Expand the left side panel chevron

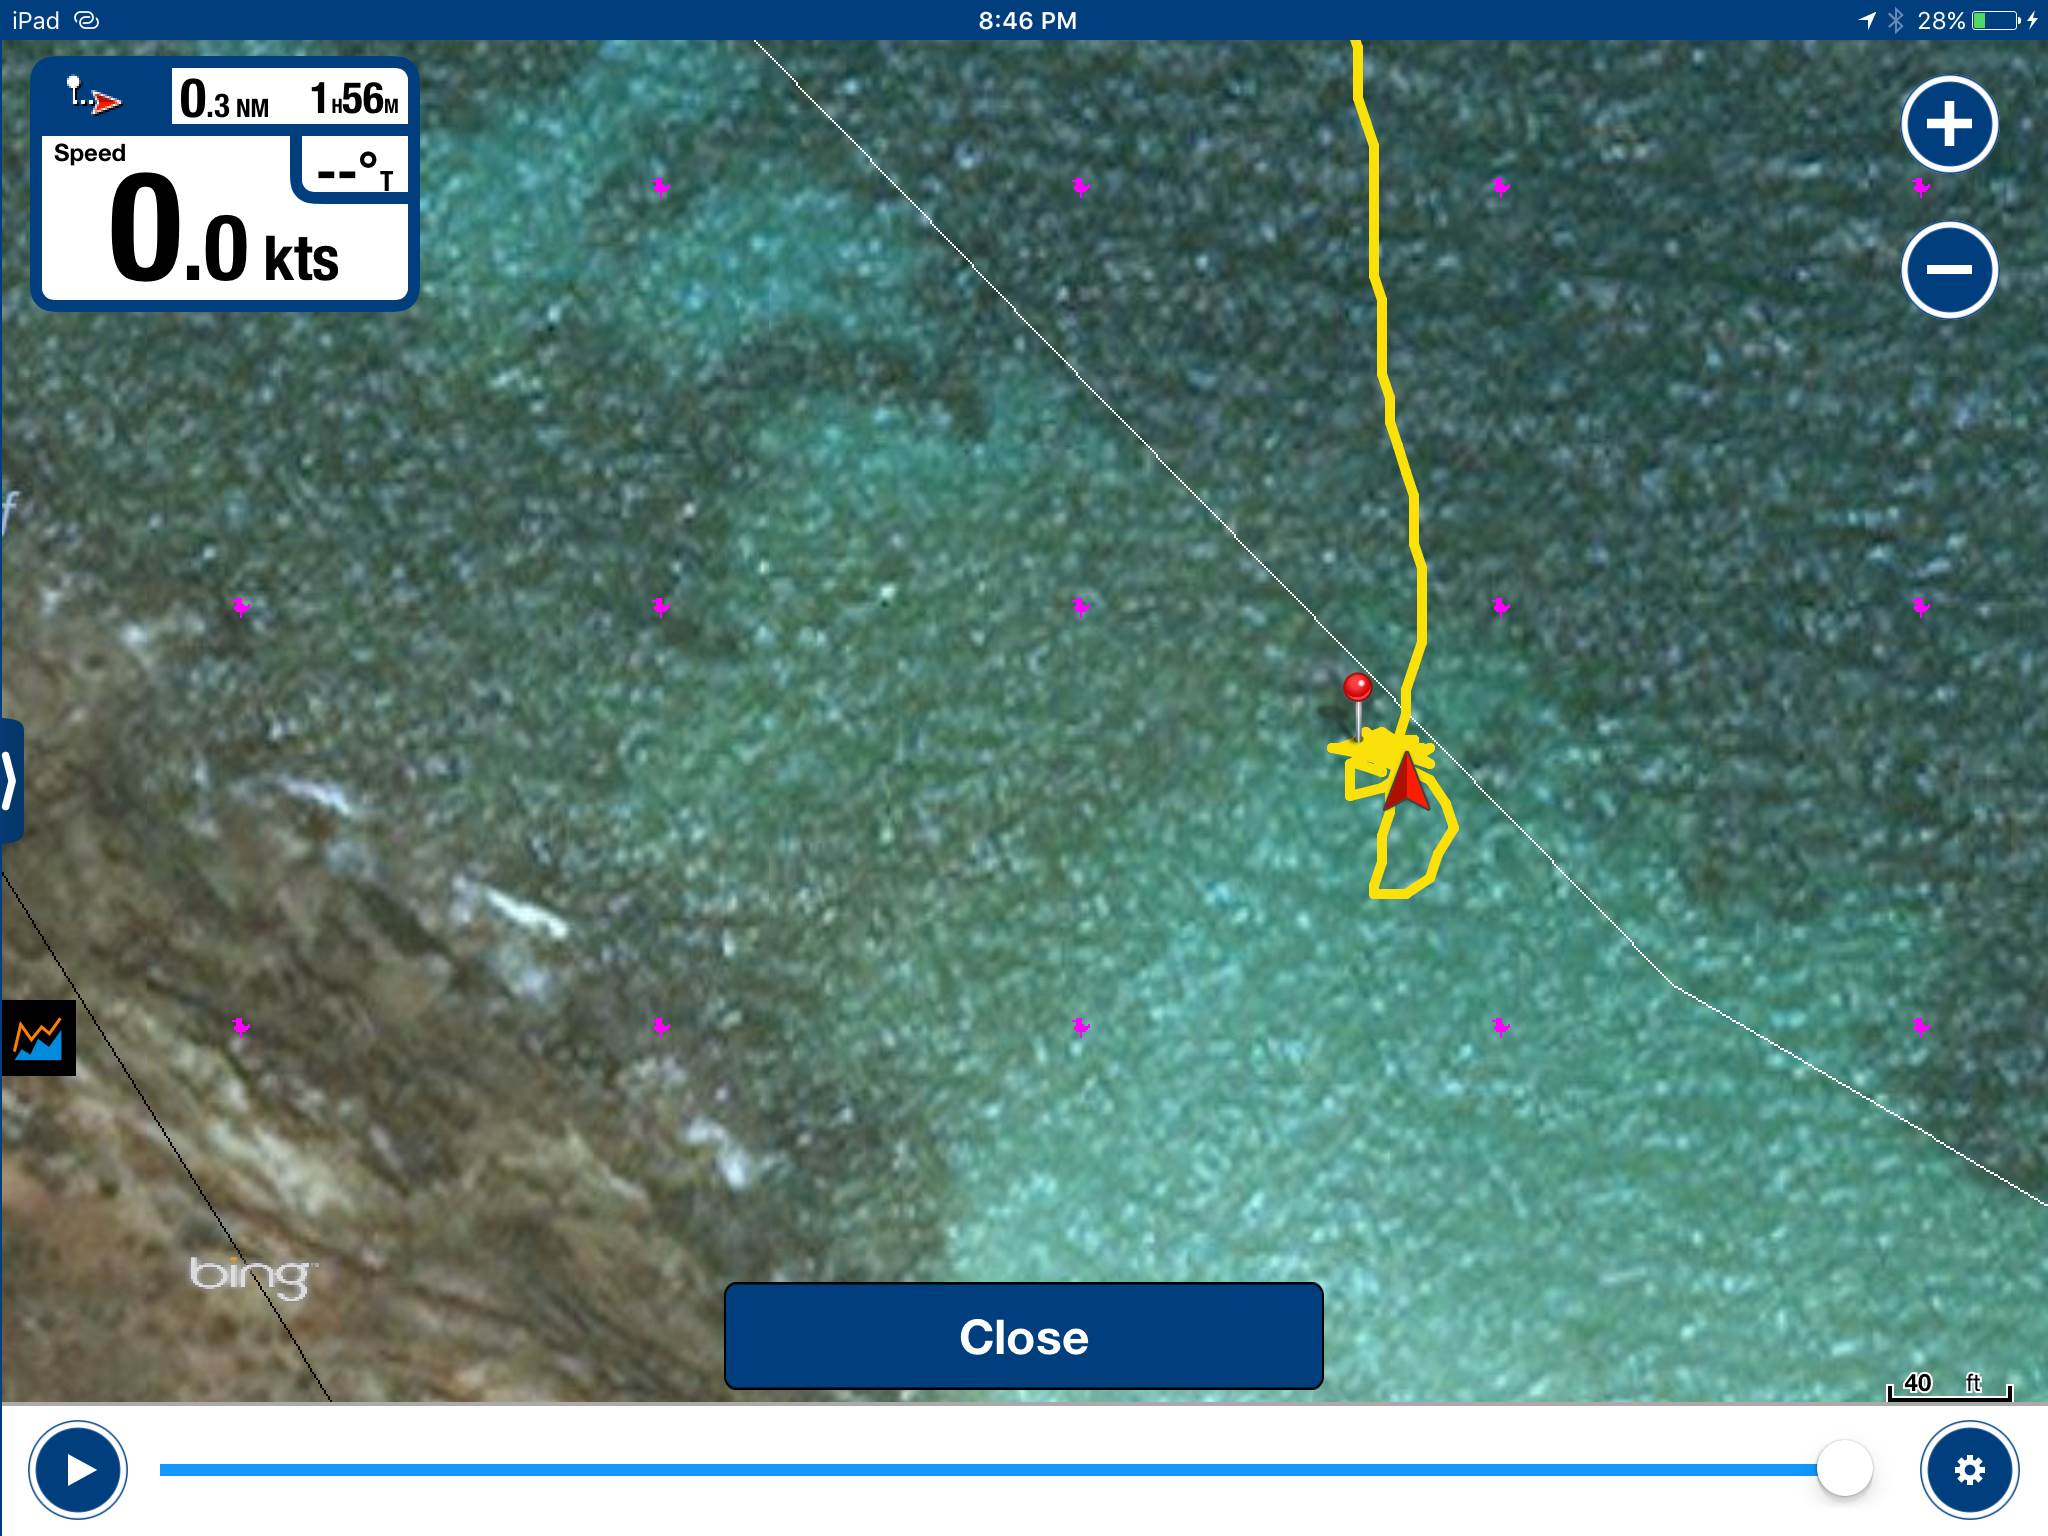[x=10, y=780]
